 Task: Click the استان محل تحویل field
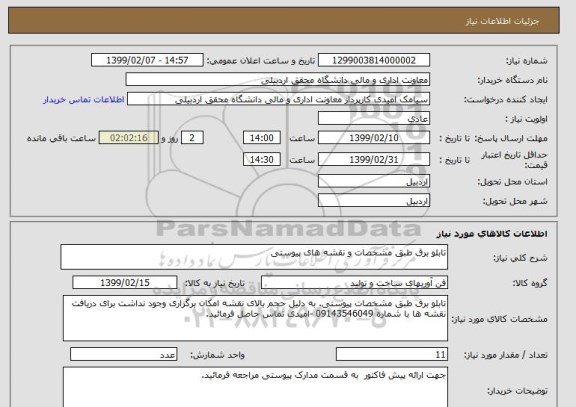[x=374, y=181]
